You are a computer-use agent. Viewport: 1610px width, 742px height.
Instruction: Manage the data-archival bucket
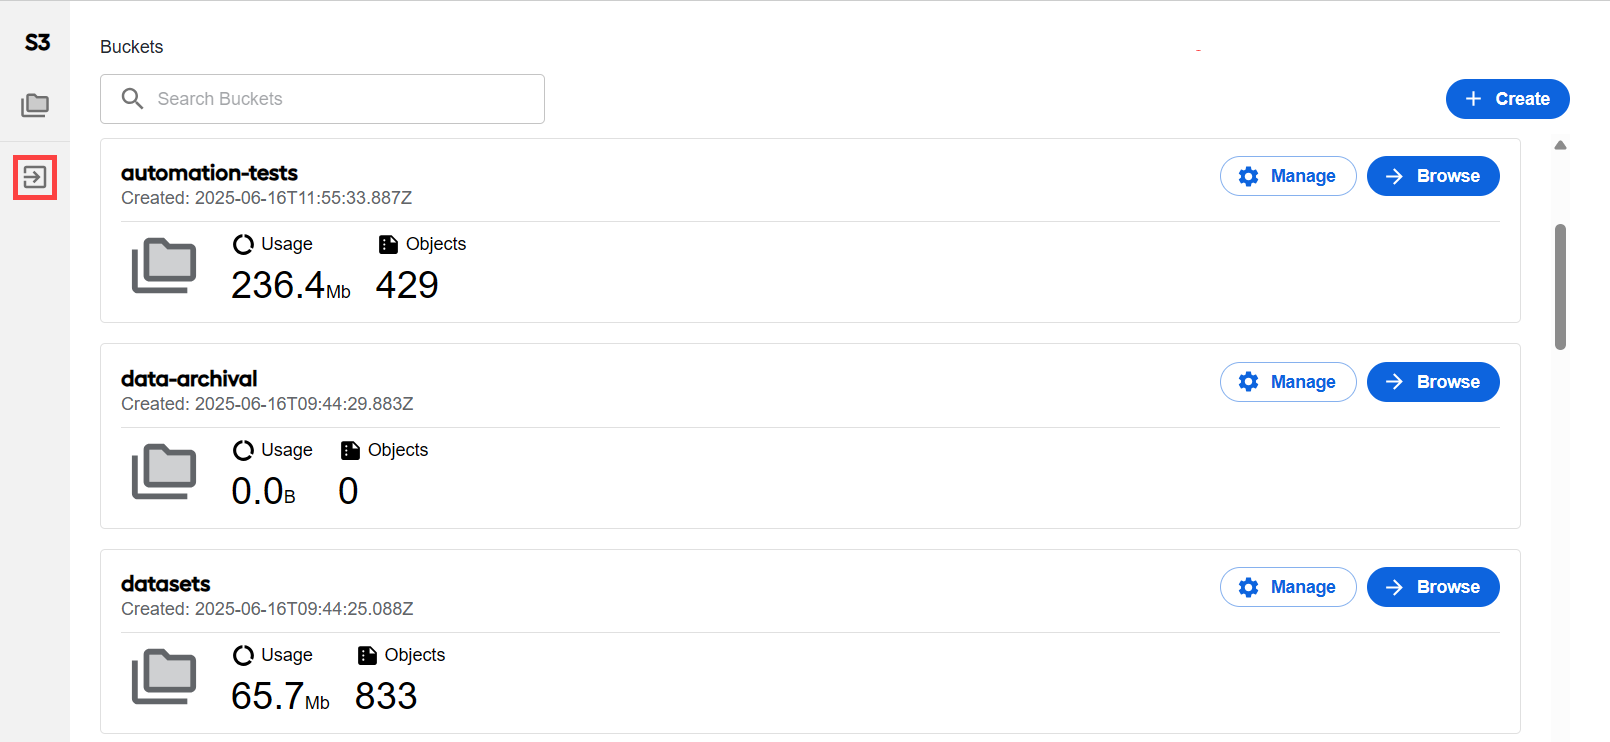point(1288,382)
